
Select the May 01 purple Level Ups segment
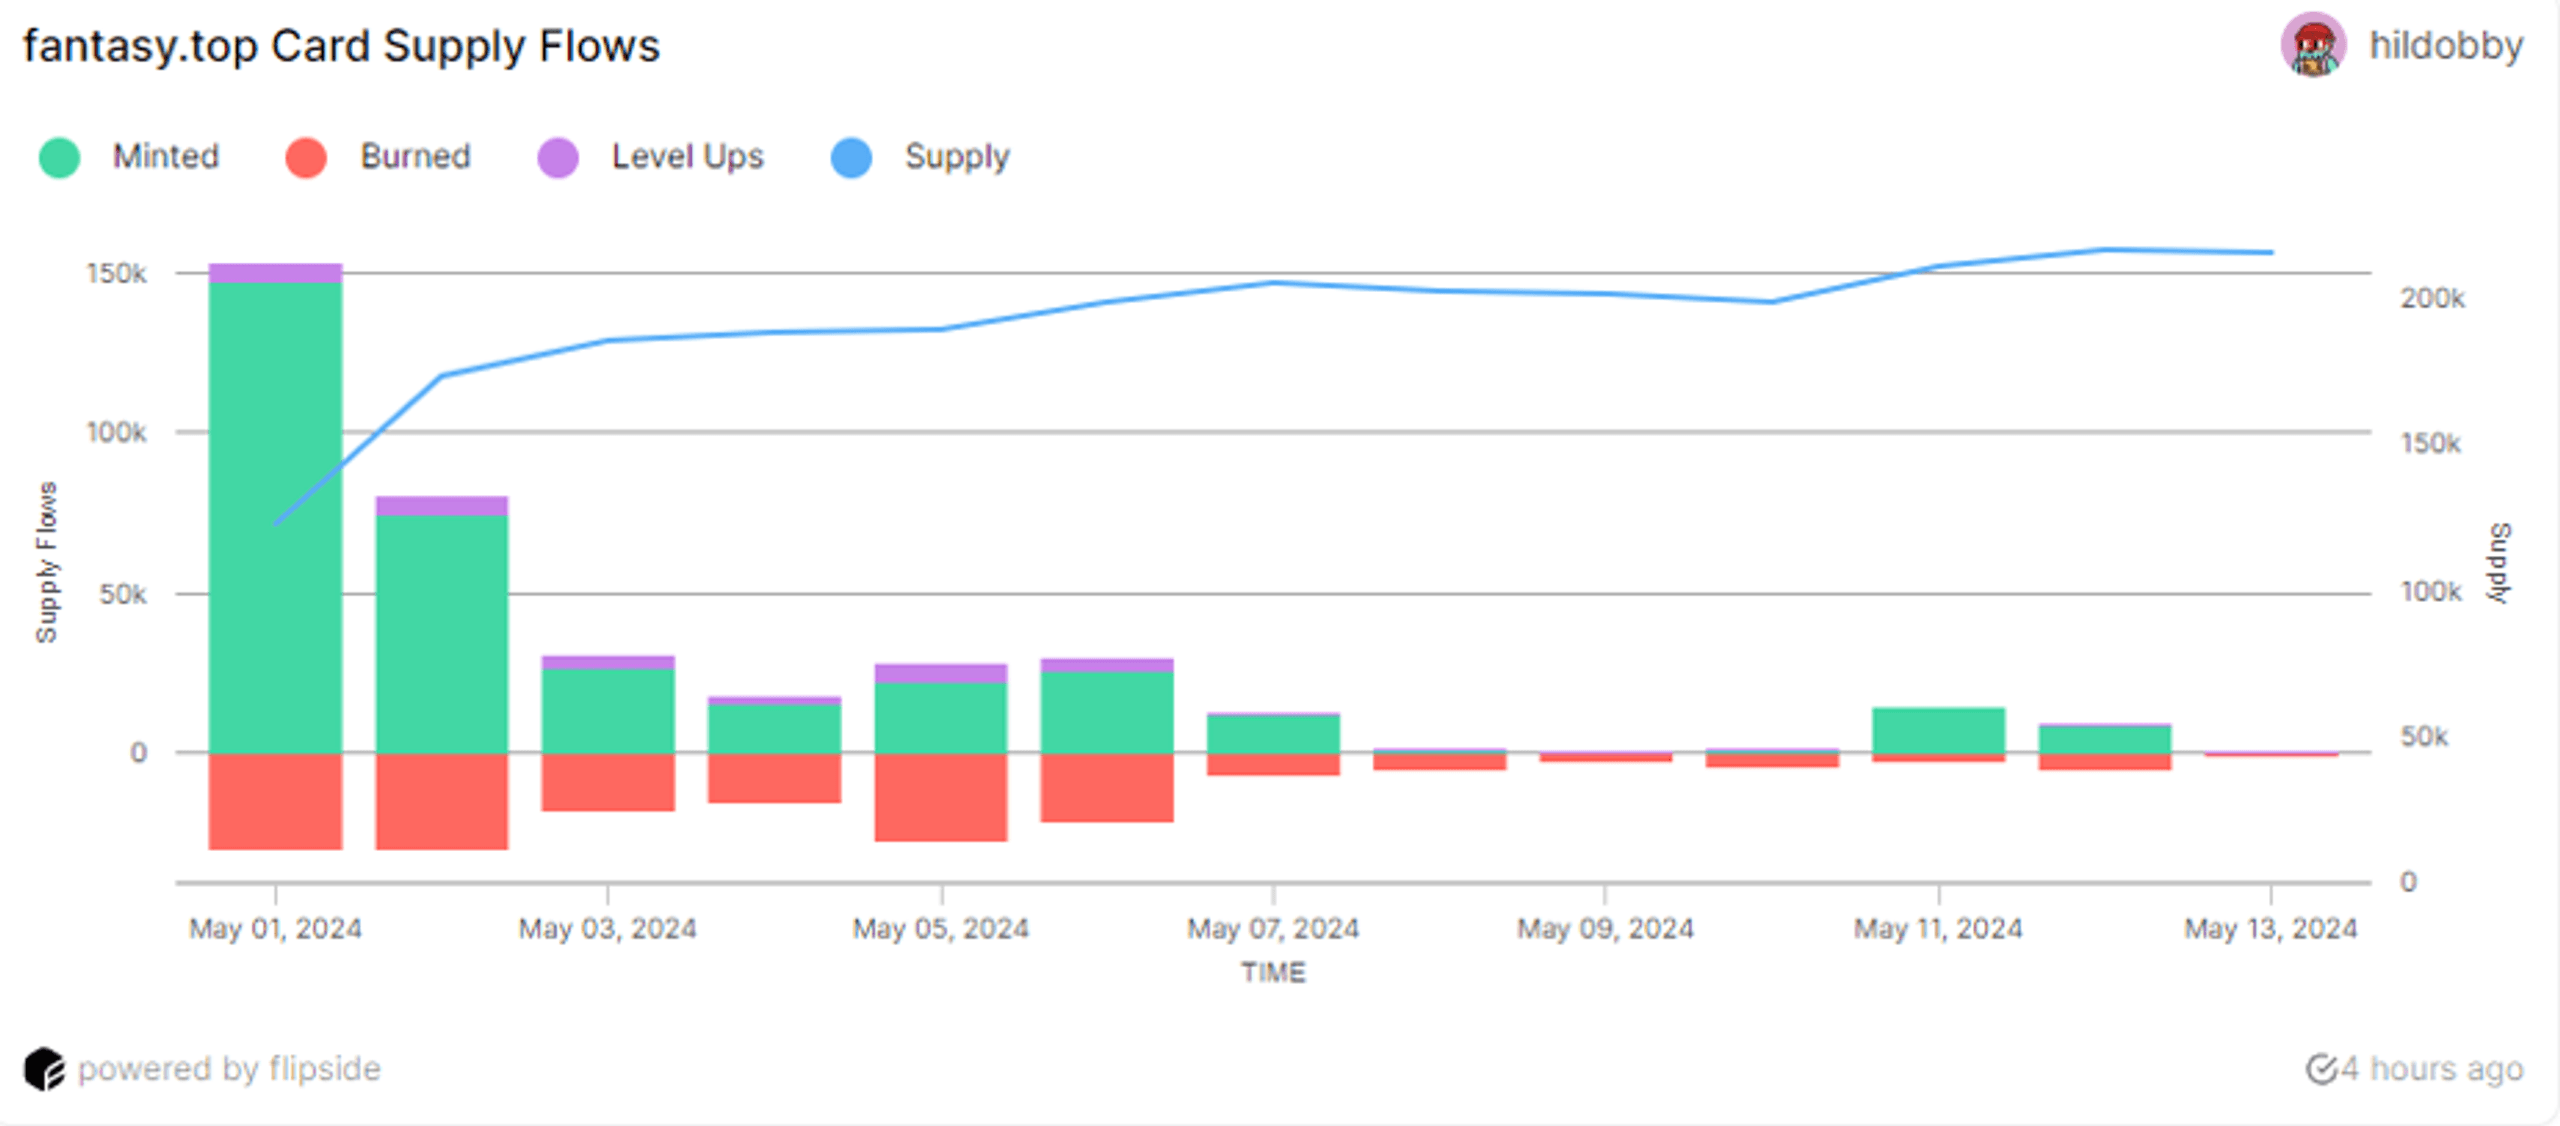pyautogui.click(x=275, y=273)
